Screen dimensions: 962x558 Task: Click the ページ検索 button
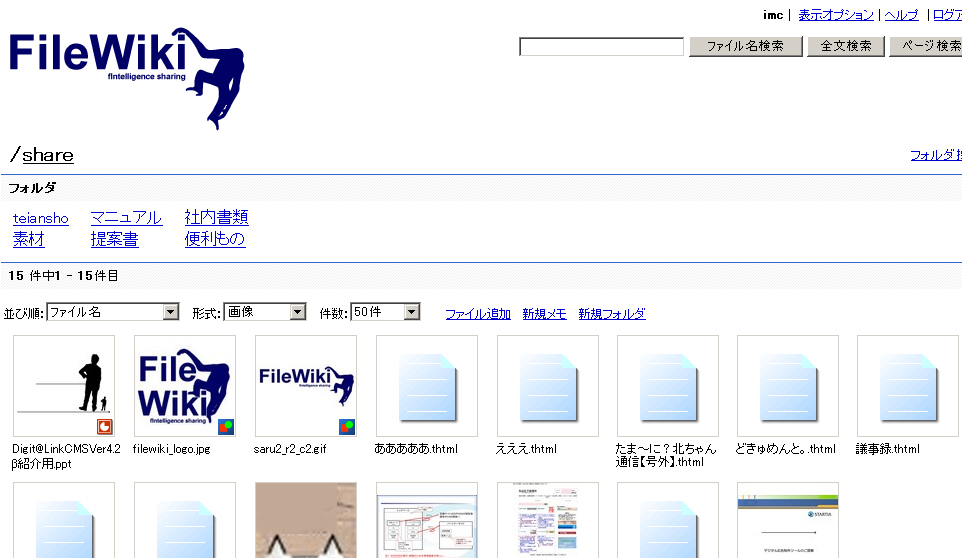tap(928, 46)
